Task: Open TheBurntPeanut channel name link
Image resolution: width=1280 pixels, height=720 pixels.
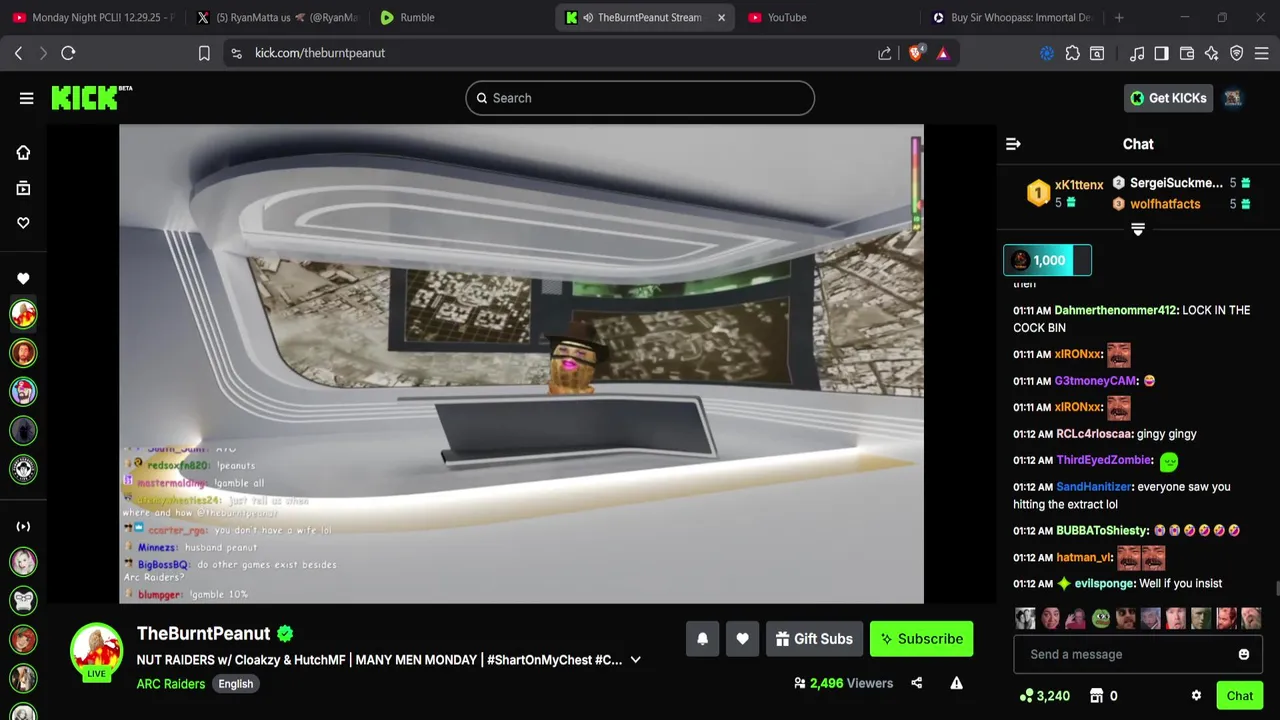Action: pos(204,633)
